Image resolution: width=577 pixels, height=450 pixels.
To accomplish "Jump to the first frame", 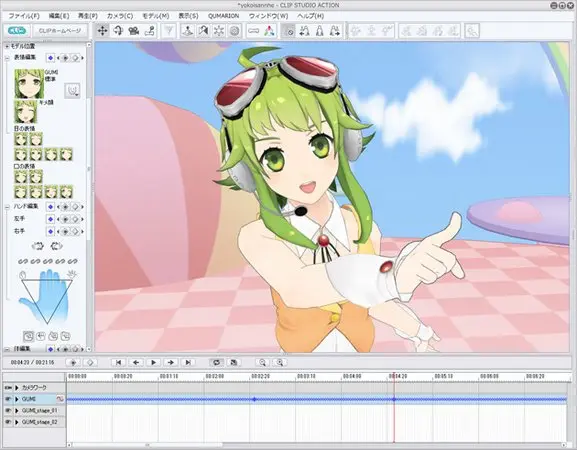I will tap(118, 362).
